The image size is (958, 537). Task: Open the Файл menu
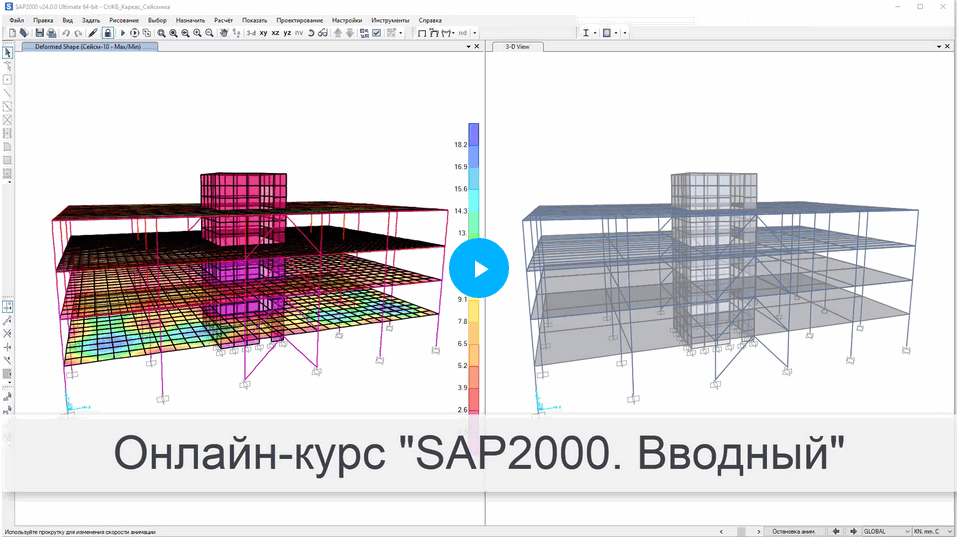coord(16,20)
